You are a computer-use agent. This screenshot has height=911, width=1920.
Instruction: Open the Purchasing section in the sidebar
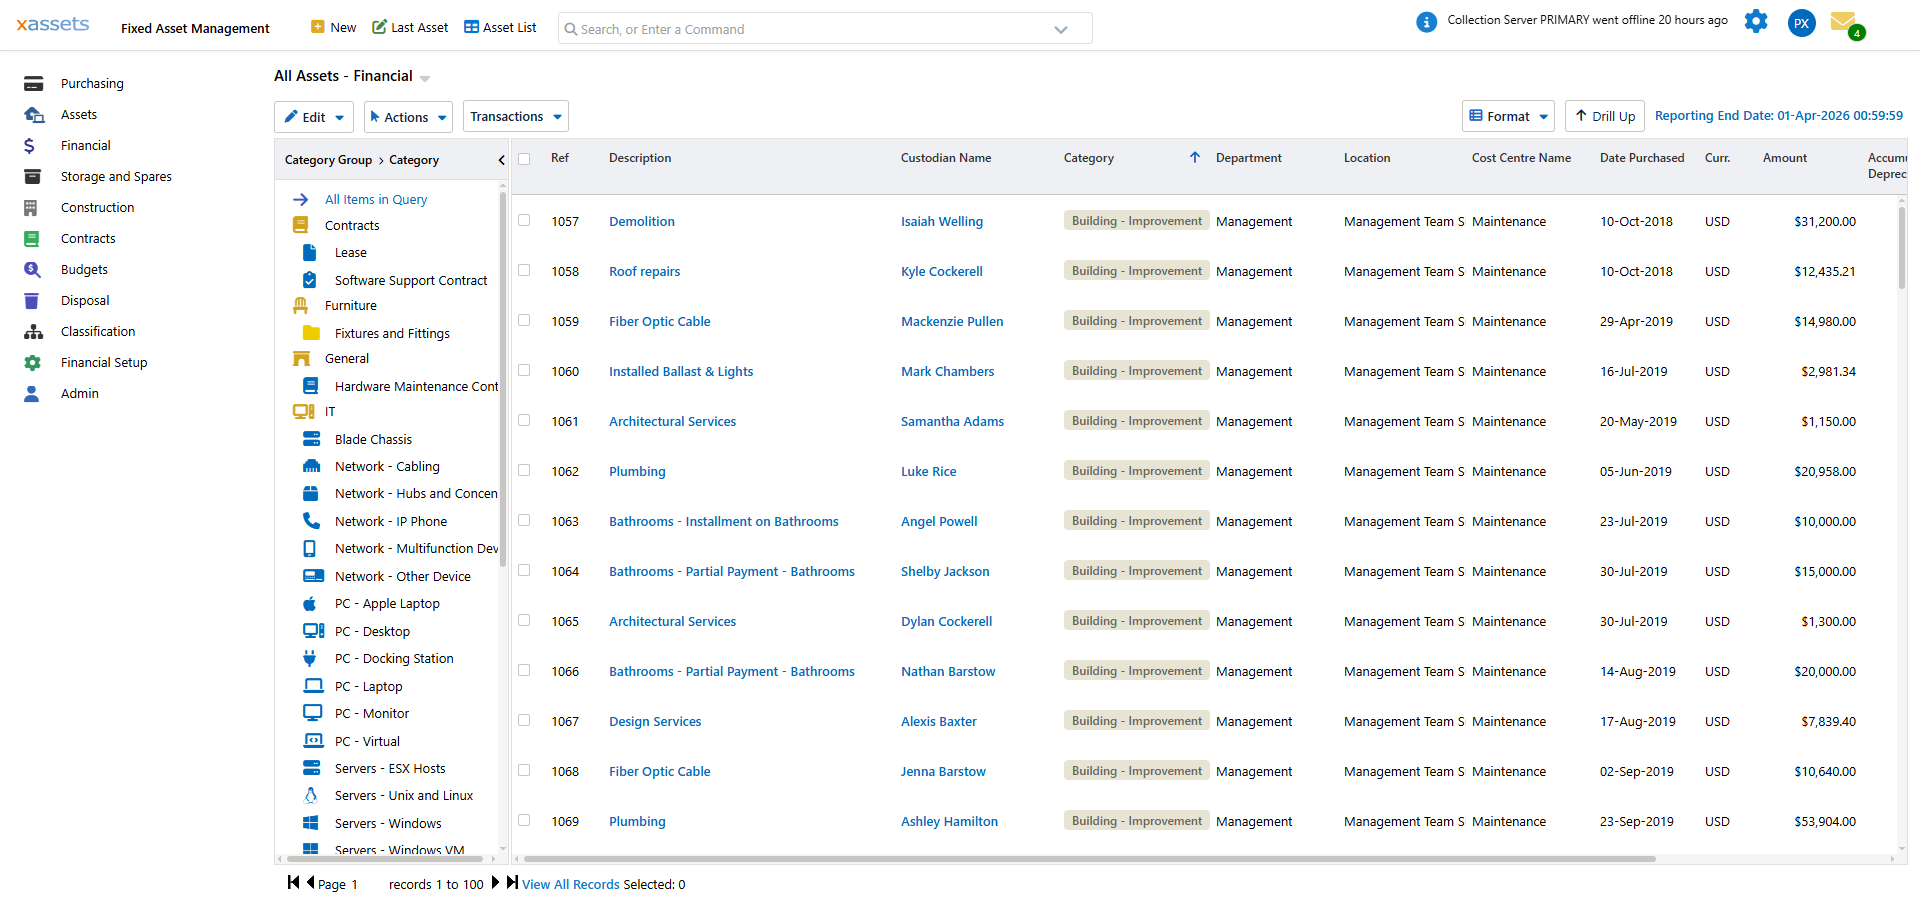point(92,83)
